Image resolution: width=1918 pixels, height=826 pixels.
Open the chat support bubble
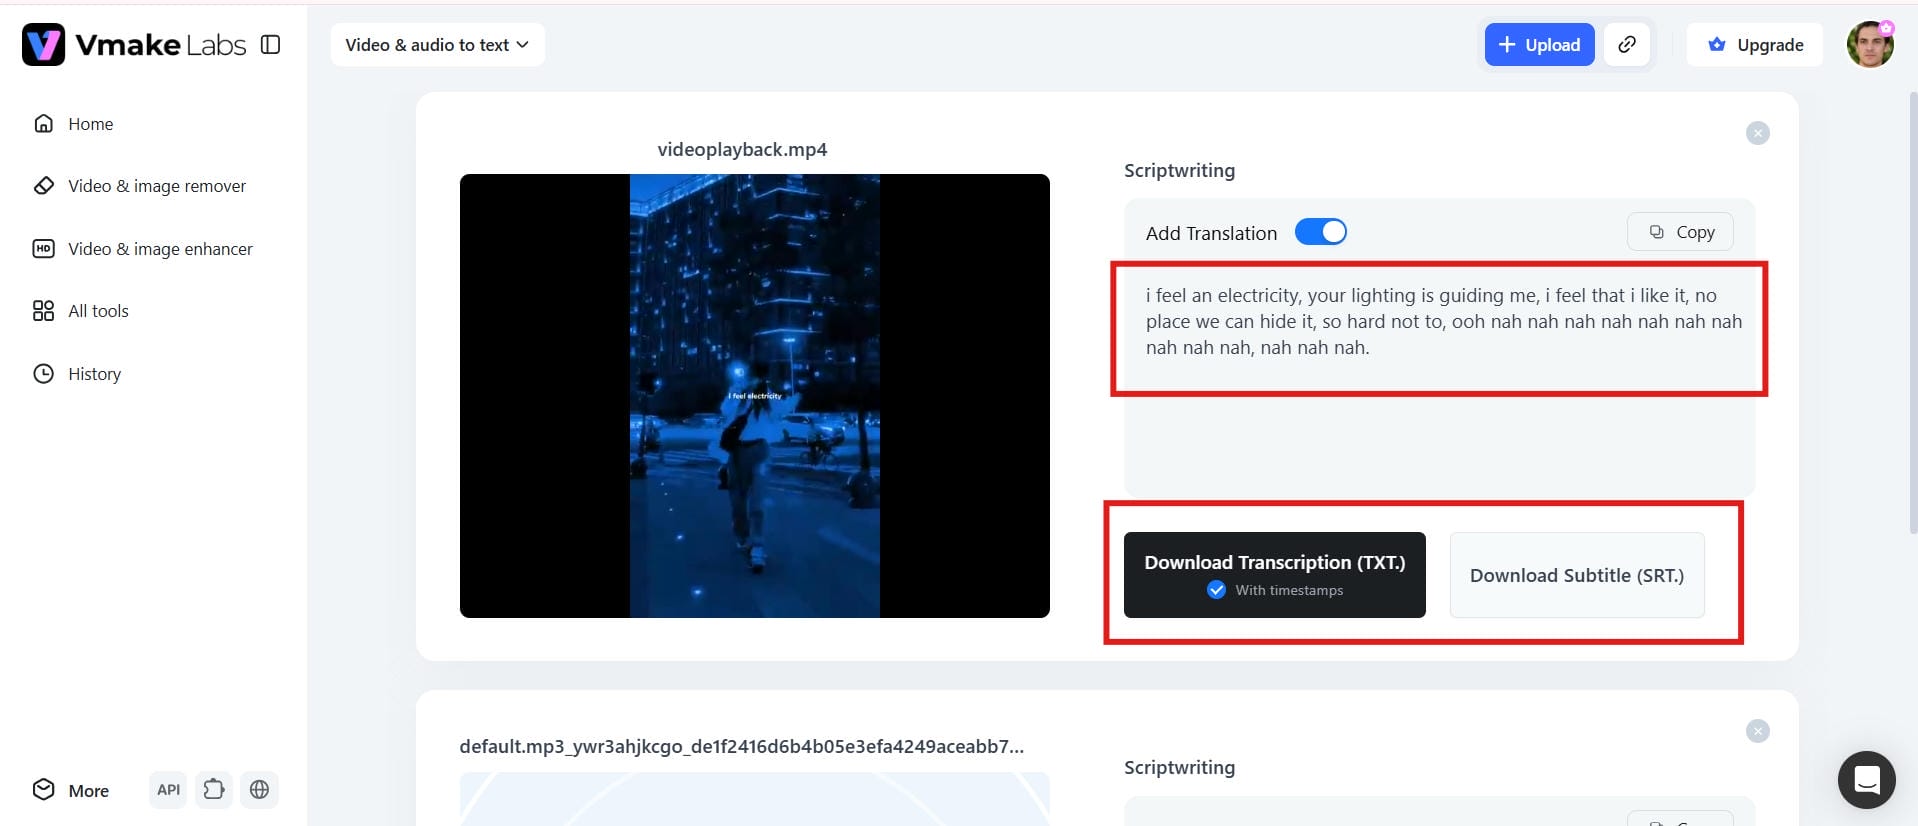1866,780
